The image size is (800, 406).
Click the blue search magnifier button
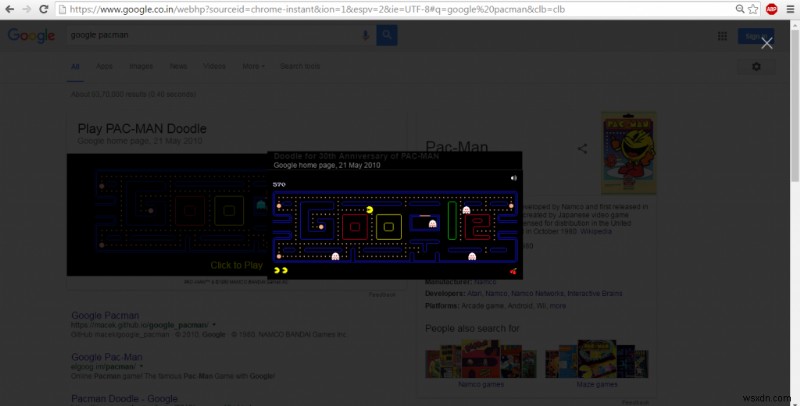point(387,35)
